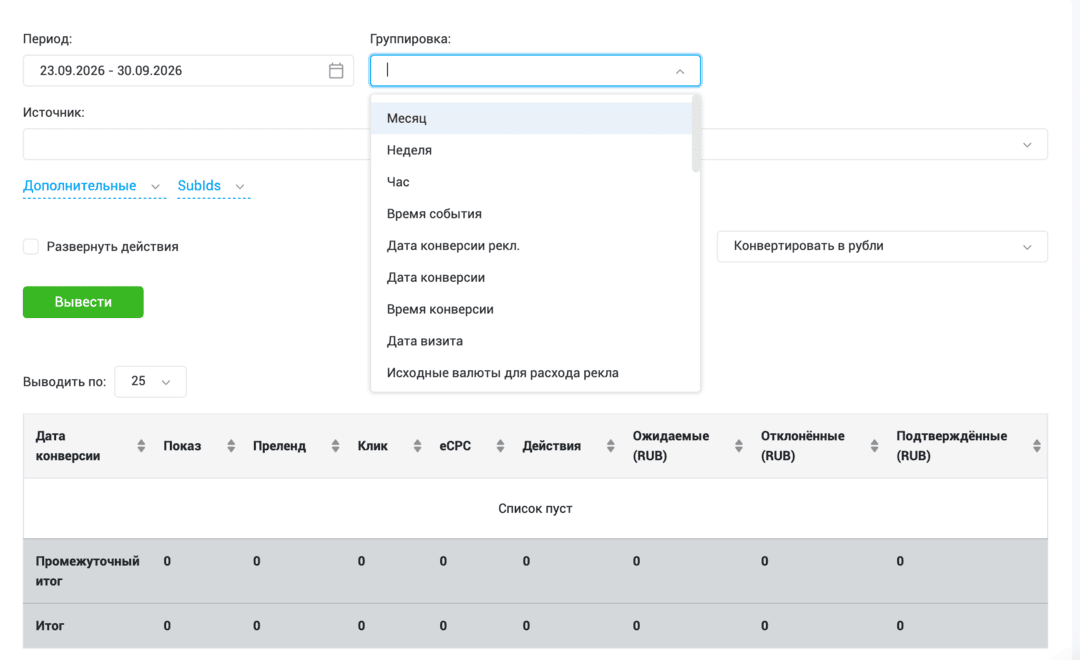Open the Конвертировать в рубли dropdown
This screenshot has width=1080, height=660.
882,246
